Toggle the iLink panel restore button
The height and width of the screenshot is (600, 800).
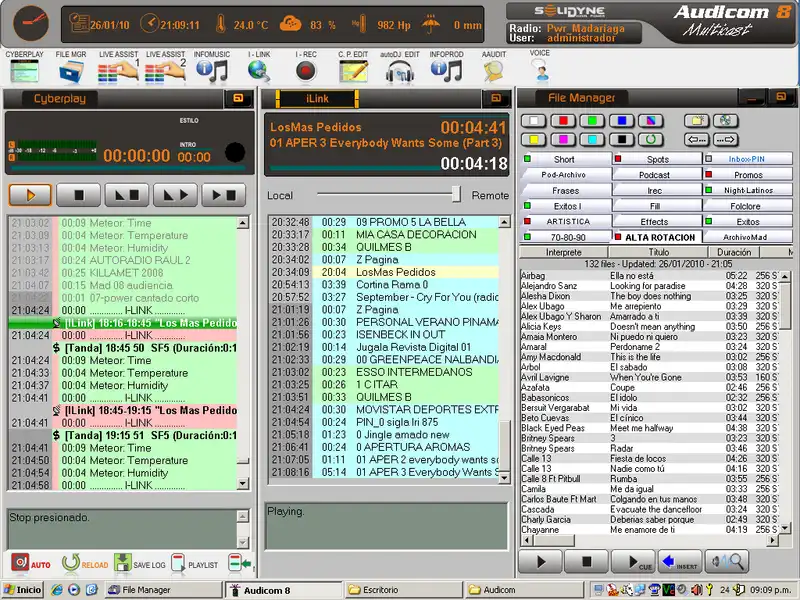coord(496,98)
